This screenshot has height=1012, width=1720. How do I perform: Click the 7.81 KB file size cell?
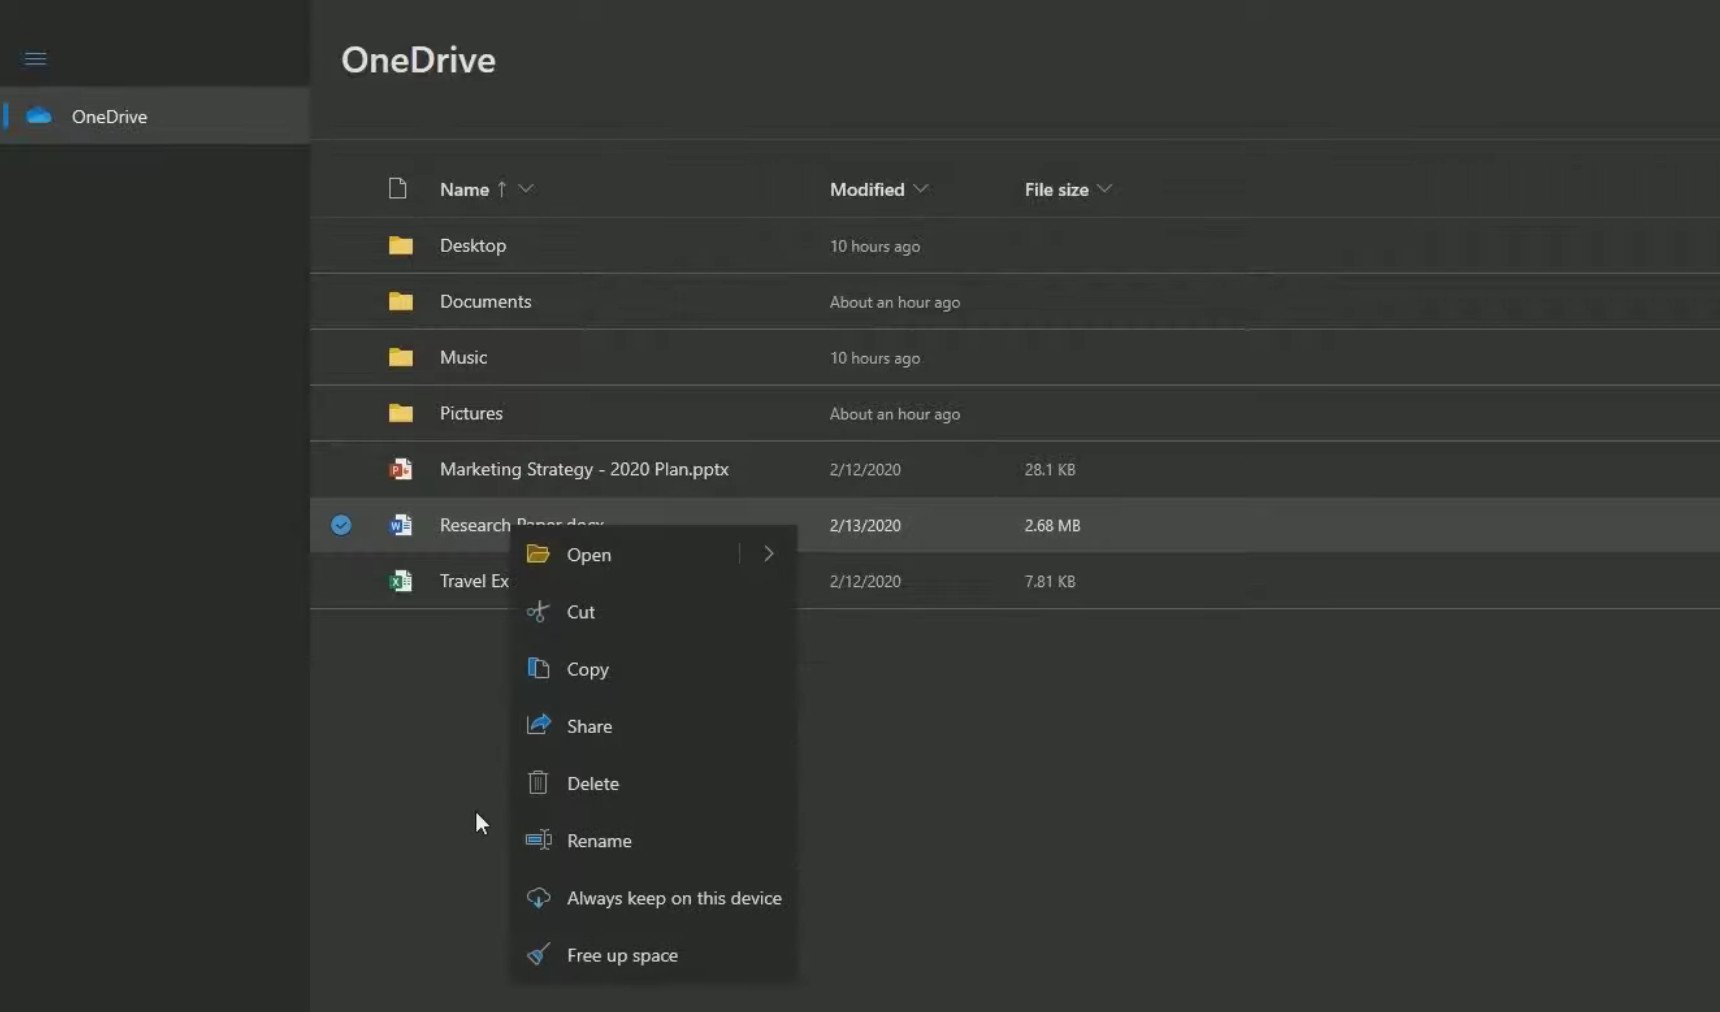click(1050, 581)
